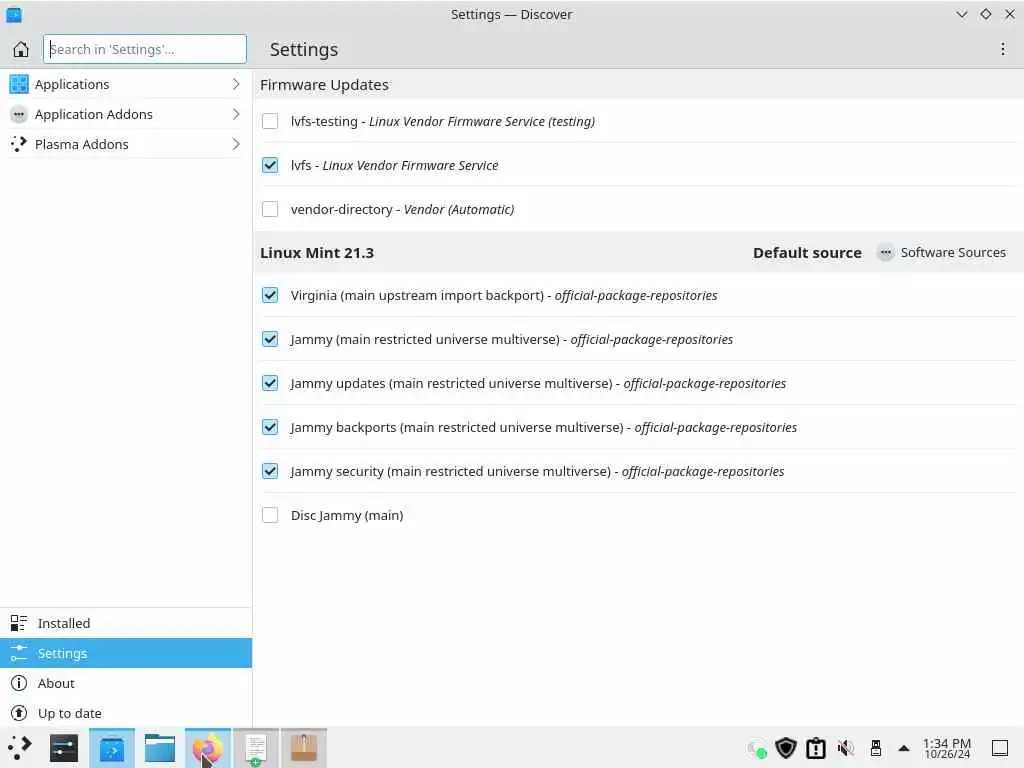The height and width of the screenshot is (768, 1024).
Task: Click the About info icon
Action: click(x=19, y=683)
